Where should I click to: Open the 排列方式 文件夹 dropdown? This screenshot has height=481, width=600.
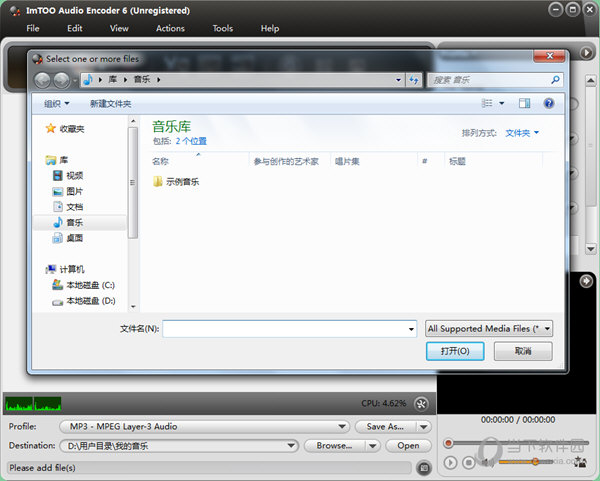pos(522,133)
